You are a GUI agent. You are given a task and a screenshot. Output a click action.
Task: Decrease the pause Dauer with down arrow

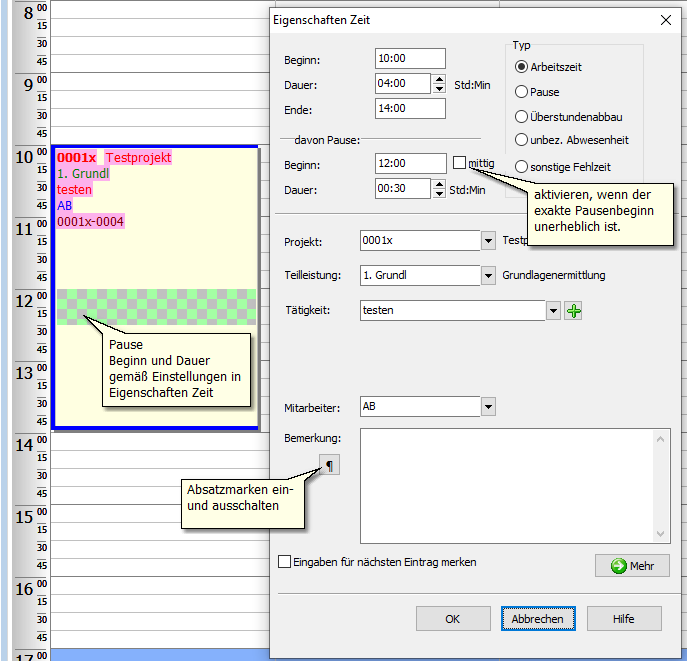click(439, 193)
